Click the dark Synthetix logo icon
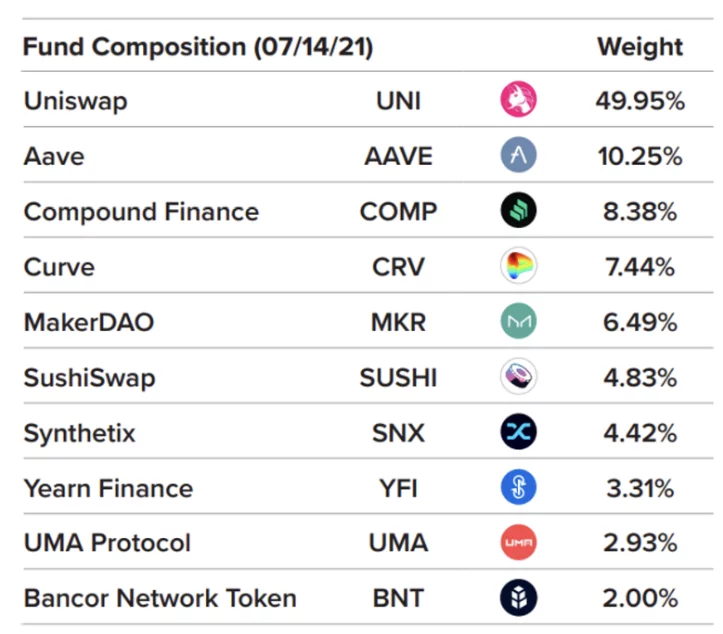 pos(518,432)
